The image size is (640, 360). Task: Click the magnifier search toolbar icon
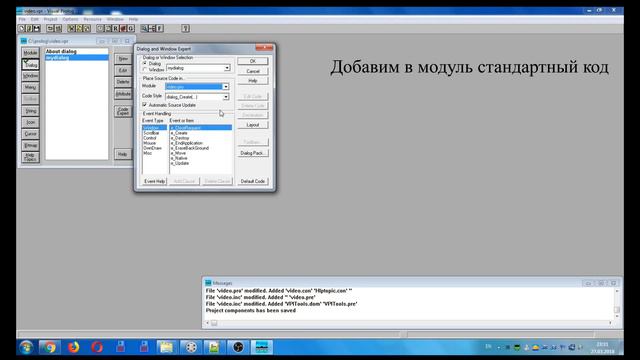(x=144, y=28)
